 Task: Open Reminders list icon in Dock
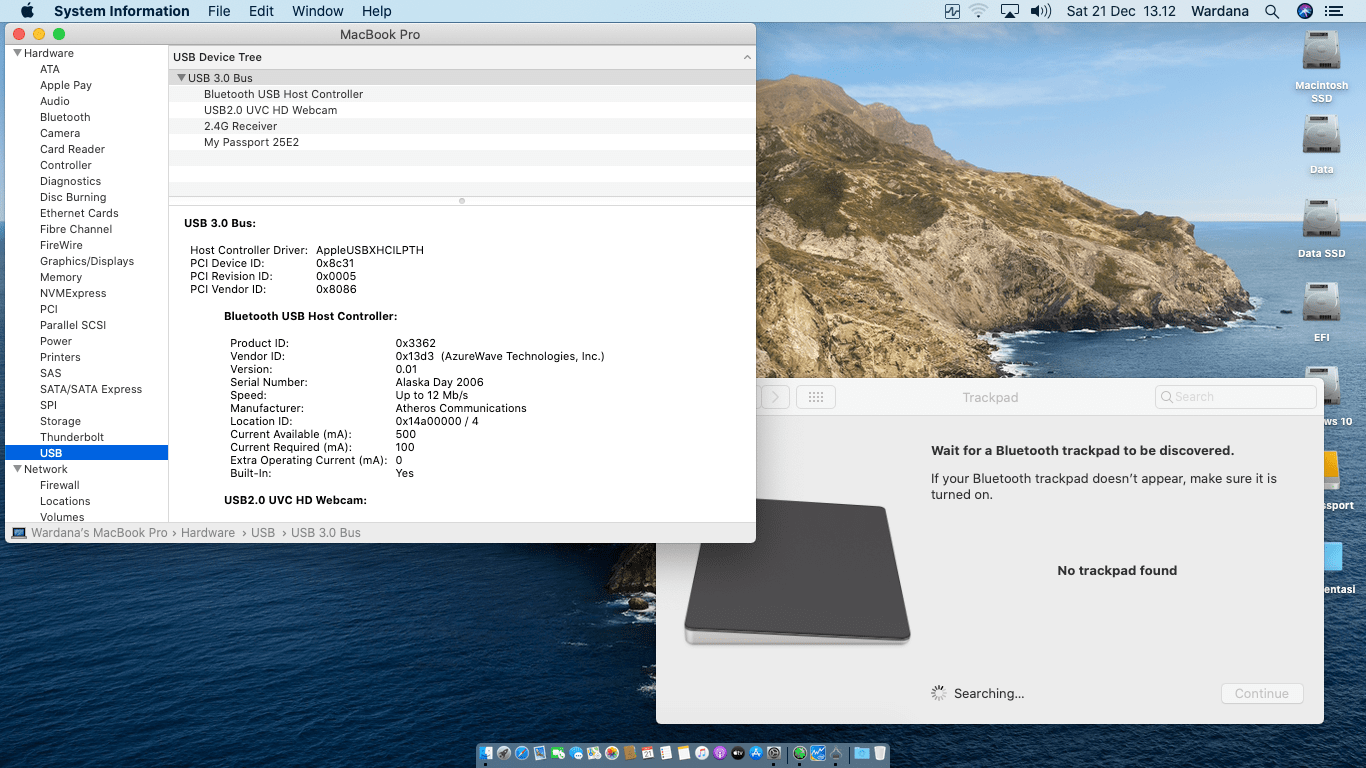pos(666,753)
